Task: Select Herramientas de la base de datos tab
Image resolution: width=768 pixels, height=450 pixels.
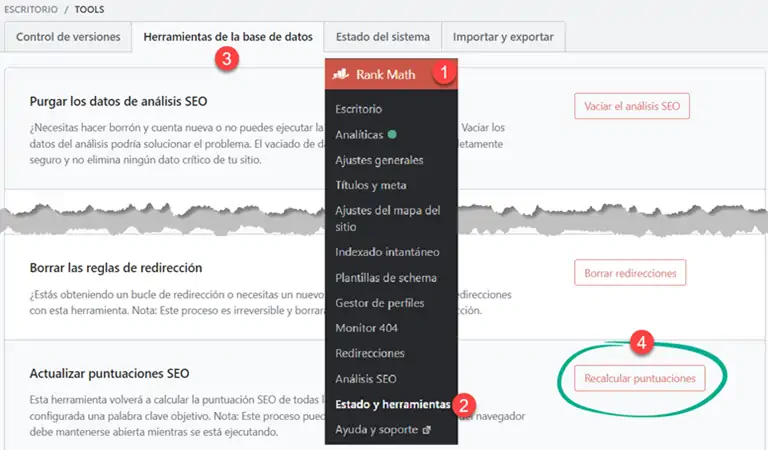Action: coord(228,37)
